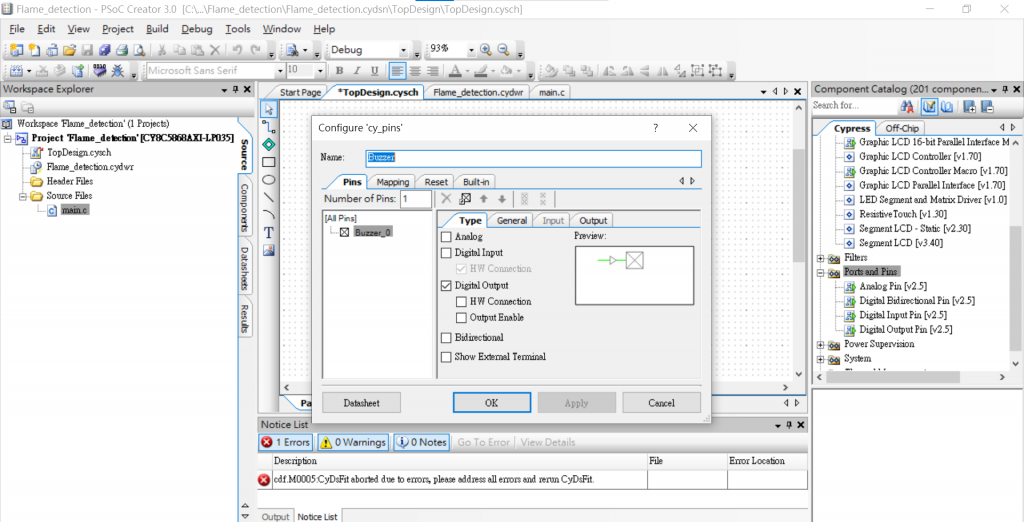Screen dimensions: 1024x522
Task: Enable the Digital Input checkbox
Action: click(446, 252)
